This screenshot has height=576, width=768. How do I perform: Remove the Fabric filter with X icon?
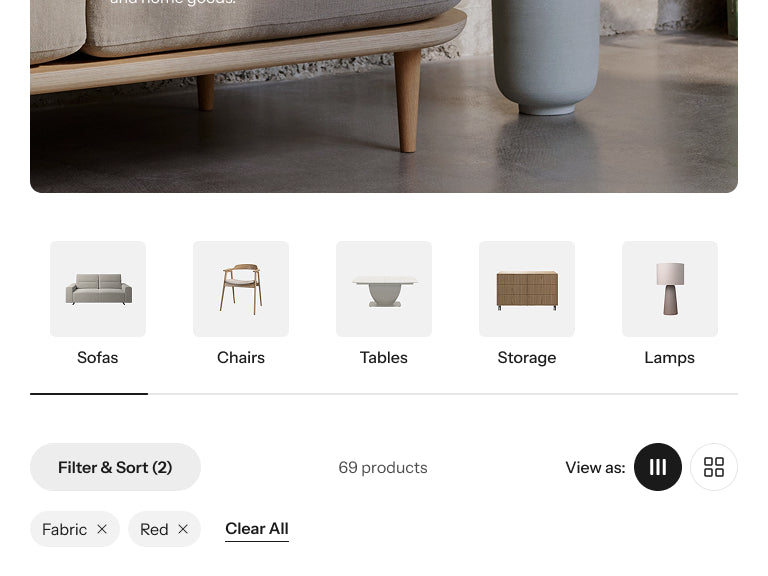coord(102,529)
